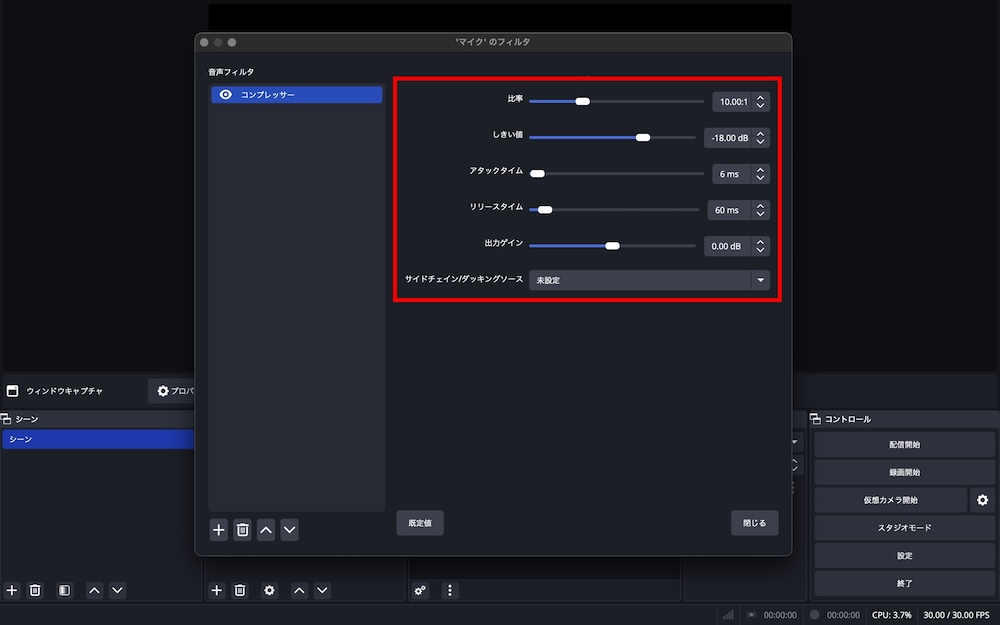This screenshot has height=625, width=1000.
Task: Increase アタックタイム with stepper up arrow
Action: (760, 170)
